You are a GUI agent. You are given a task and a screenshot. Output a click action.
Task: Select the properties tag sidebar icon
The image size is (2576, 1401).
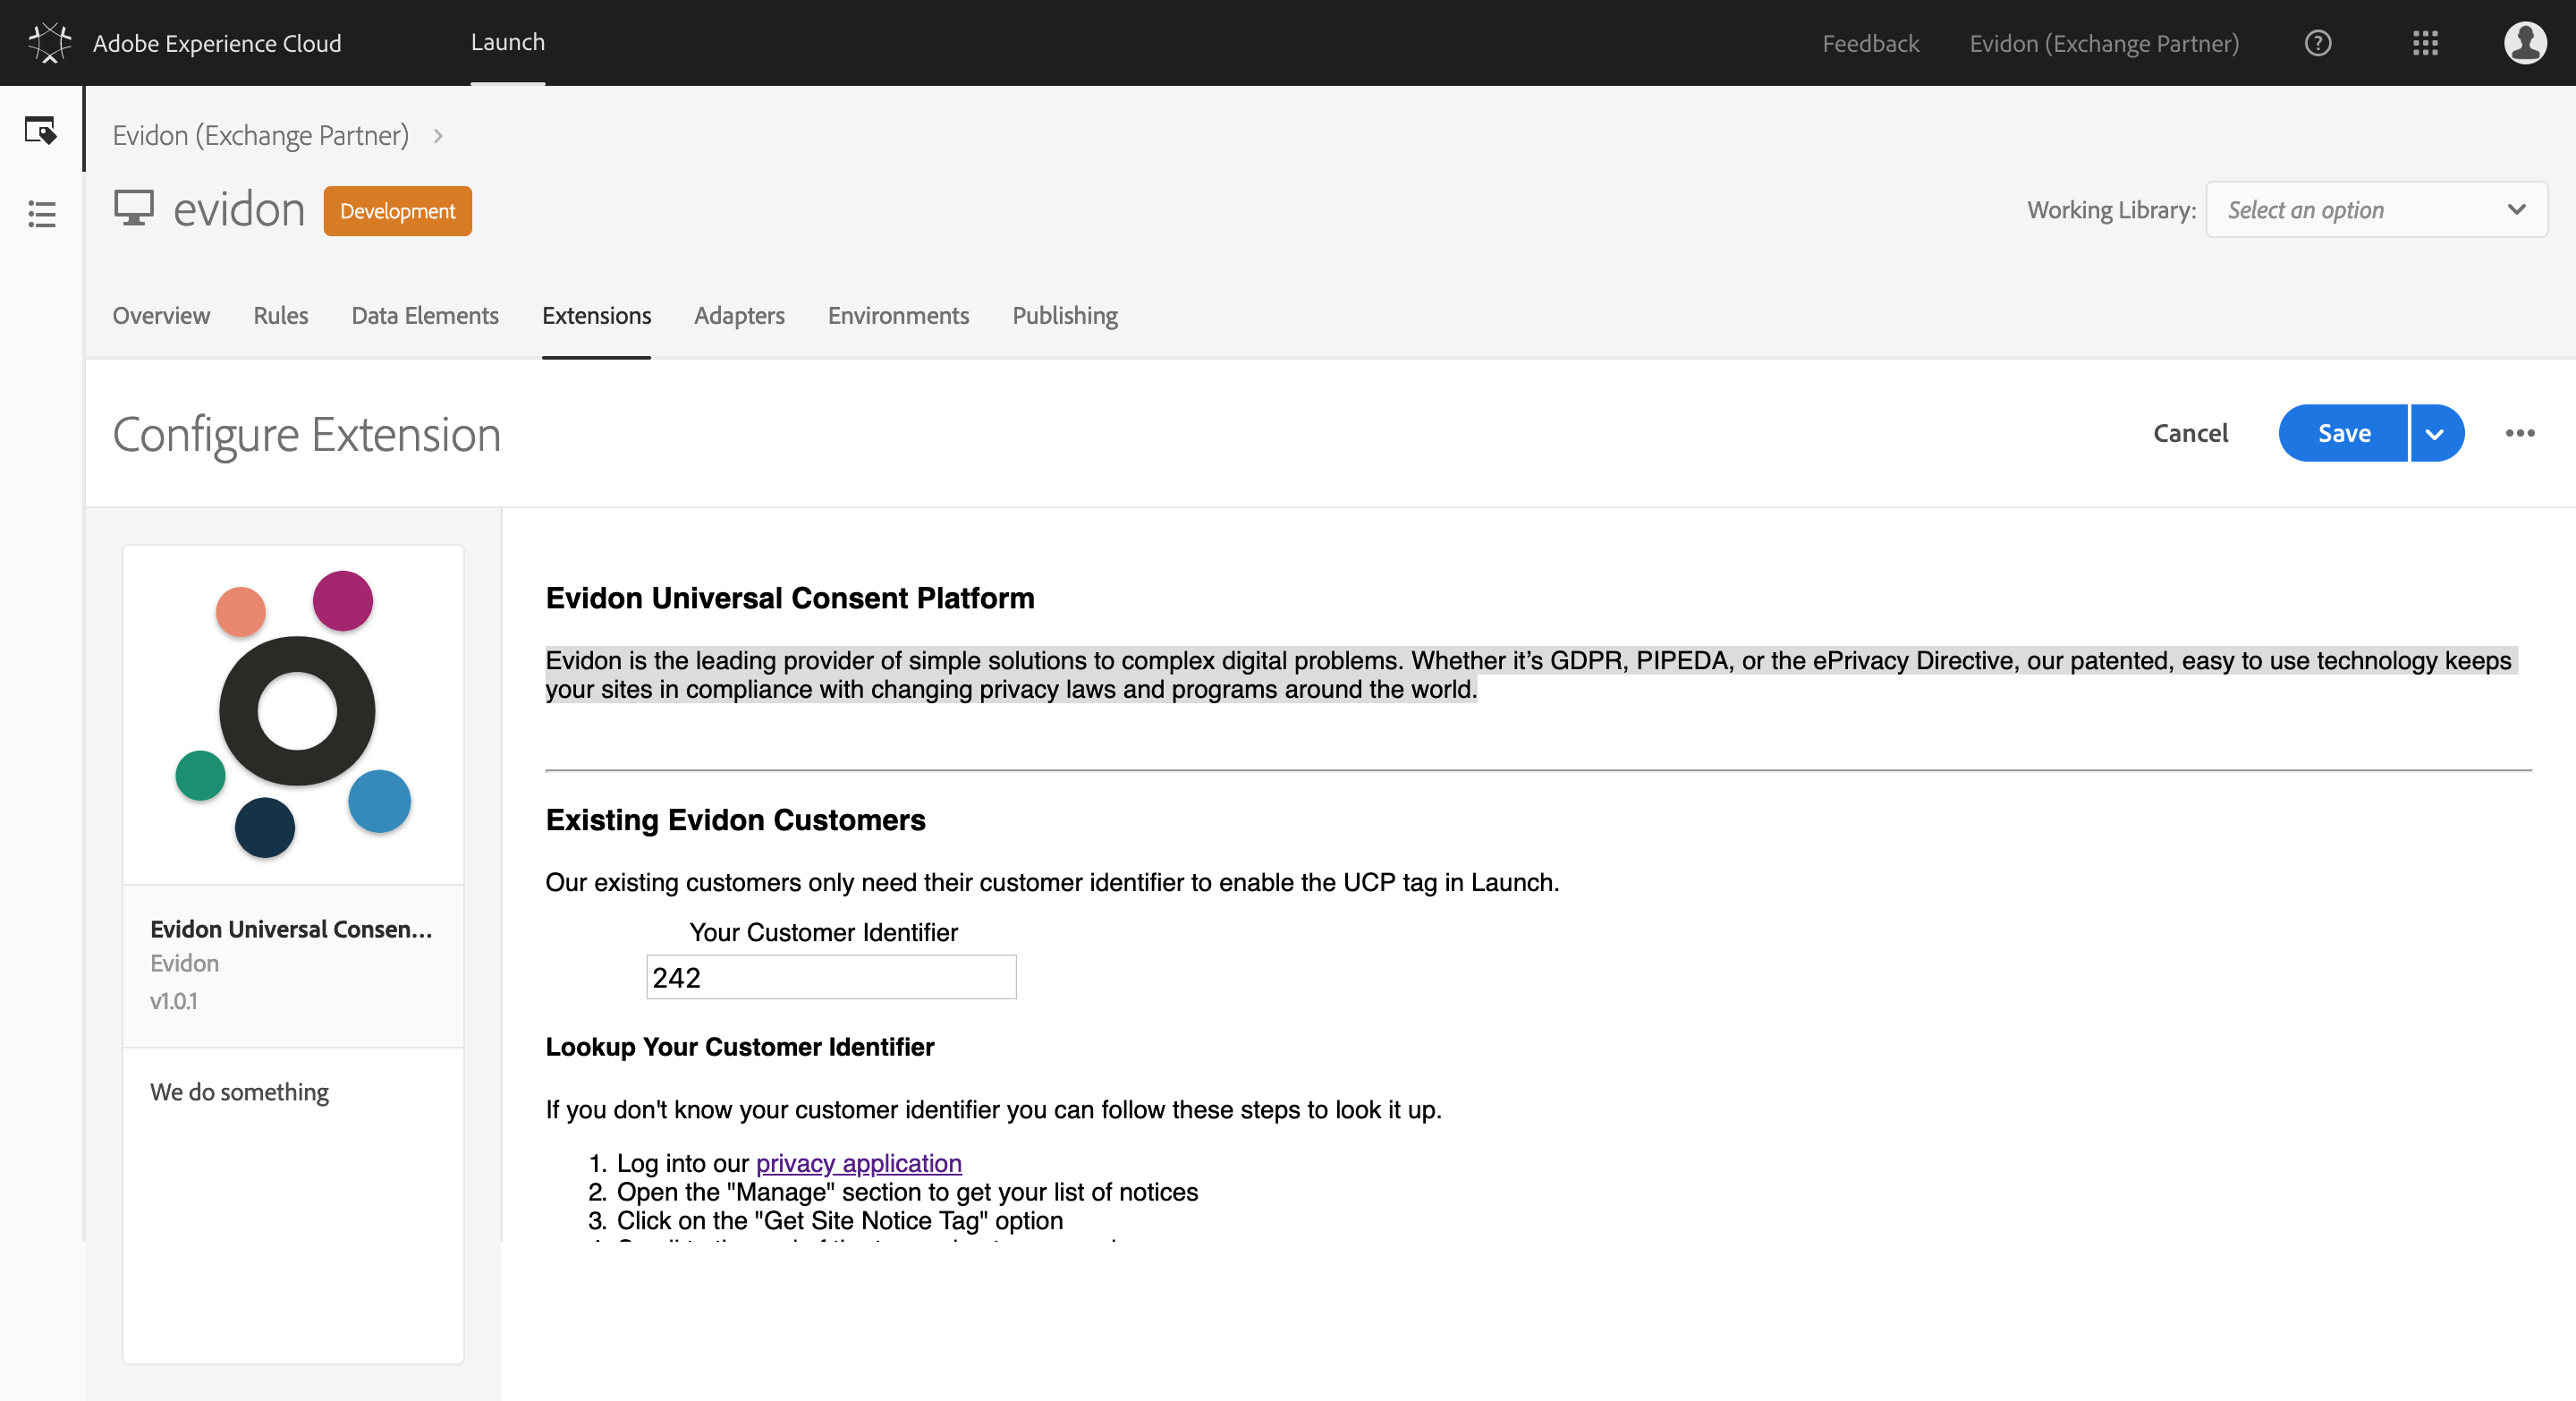[41, 130]
